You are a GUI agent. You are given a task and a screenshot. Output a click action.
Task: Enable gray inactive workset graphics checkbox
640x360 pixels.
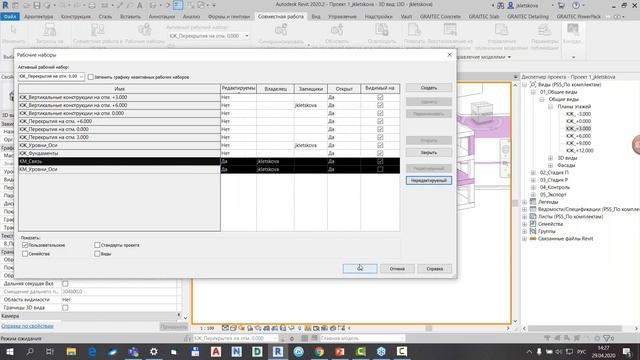(91, 77)
